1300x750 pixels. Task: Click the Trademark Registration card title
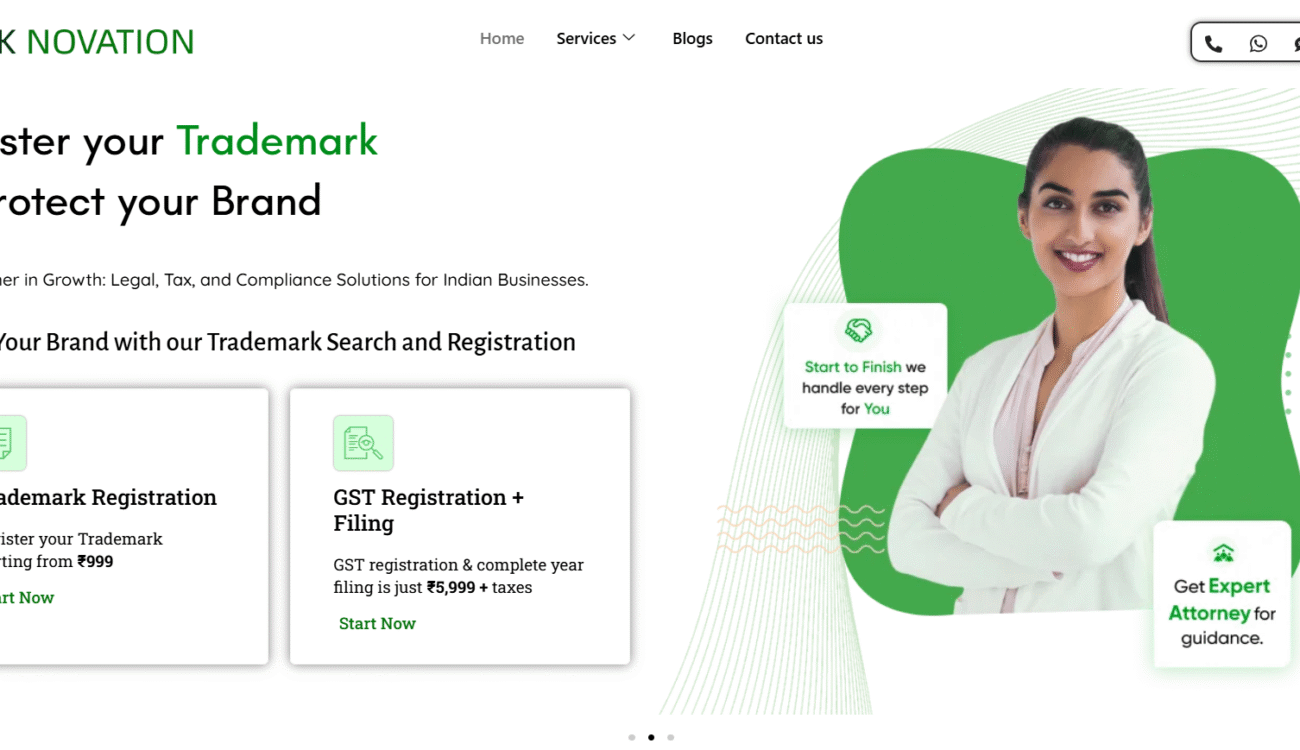pos(108,497)
